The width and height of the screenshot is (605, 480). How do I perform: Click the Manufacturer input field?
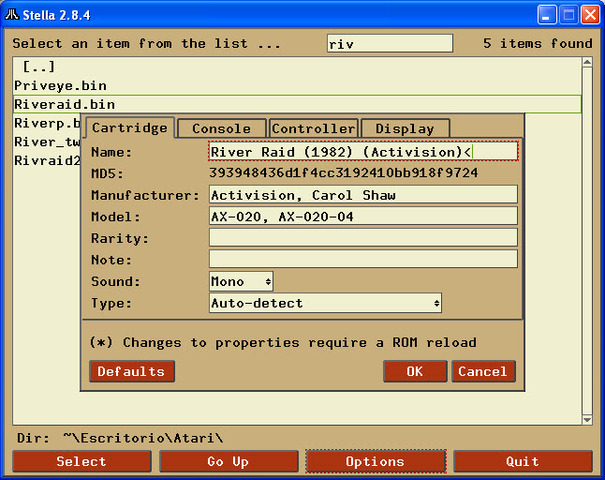(x=363, y=195)
